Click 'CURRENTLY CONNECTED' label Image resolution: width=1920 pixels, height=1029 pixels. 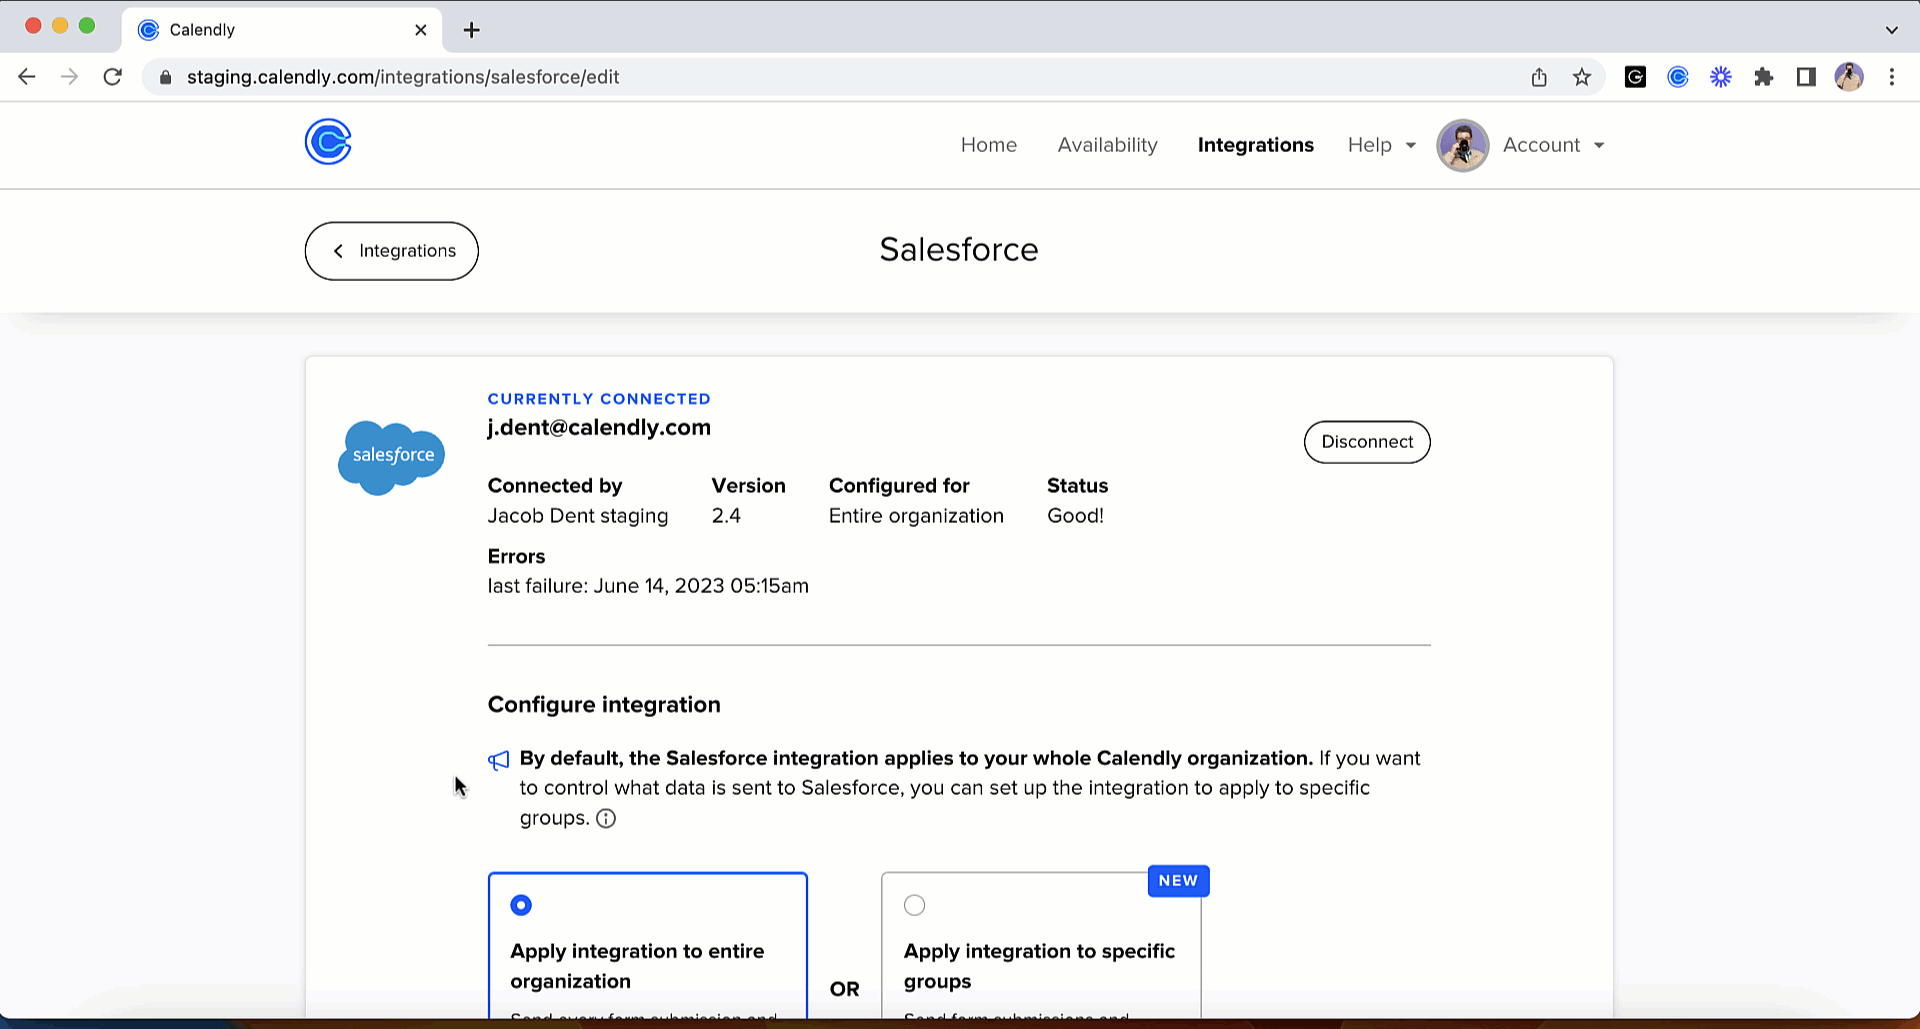(x=599, y=399)
